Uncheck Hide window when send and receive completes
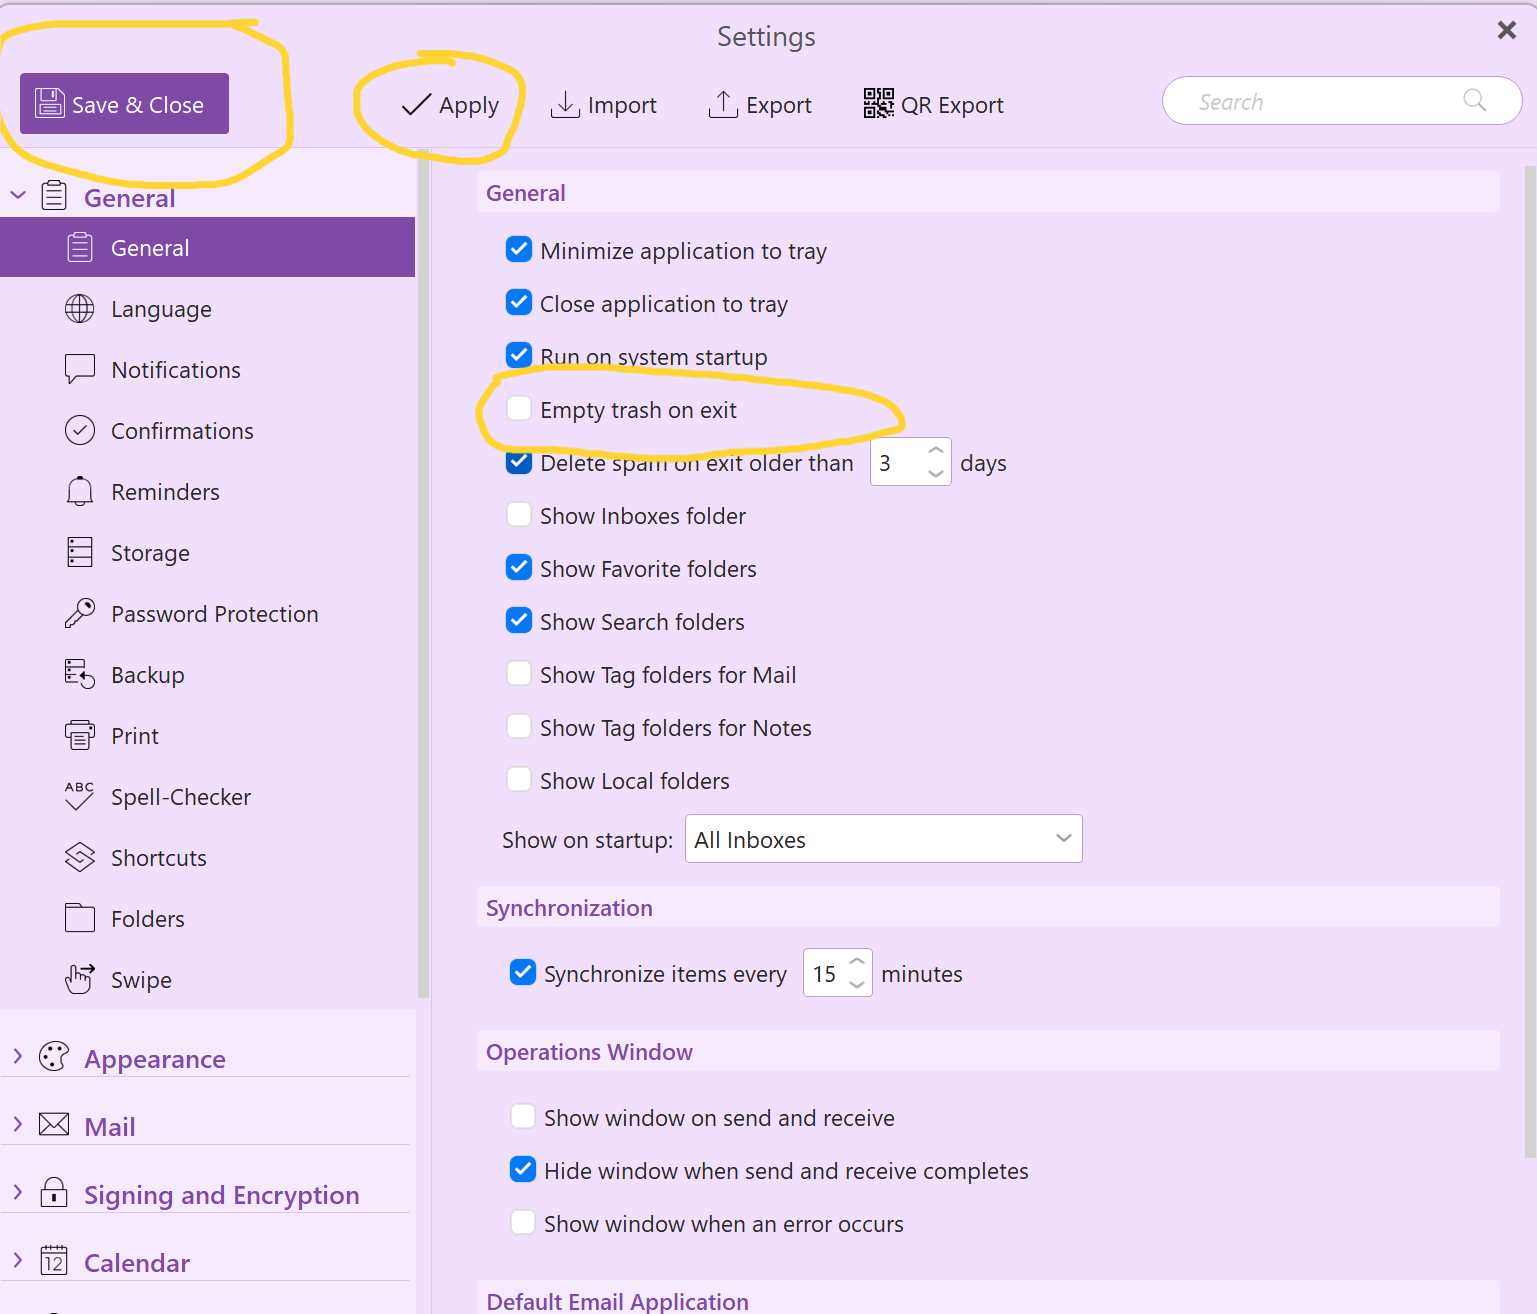1537x1314 pixels. (x=523, y=1169)
